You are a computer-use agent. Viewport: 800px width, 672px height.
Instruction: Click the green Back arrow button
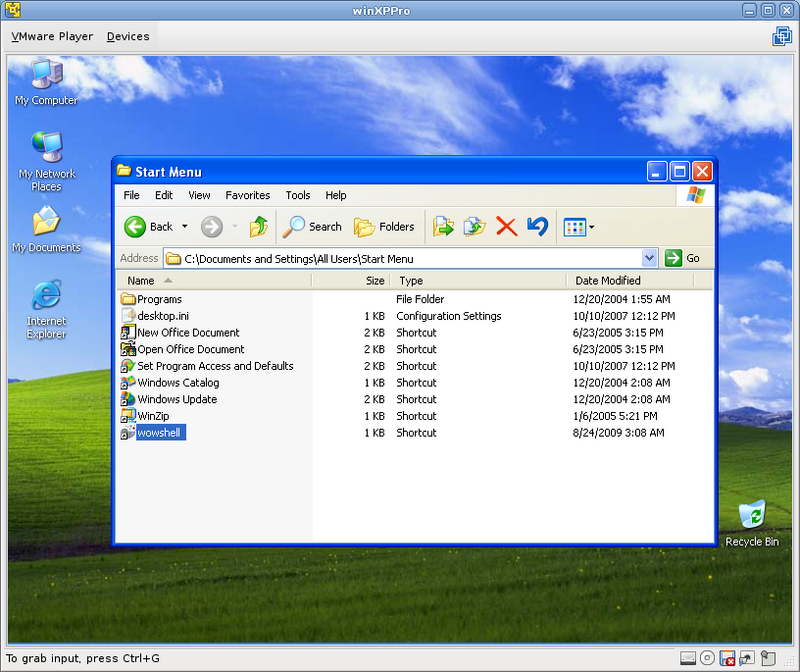click(135, 227)
